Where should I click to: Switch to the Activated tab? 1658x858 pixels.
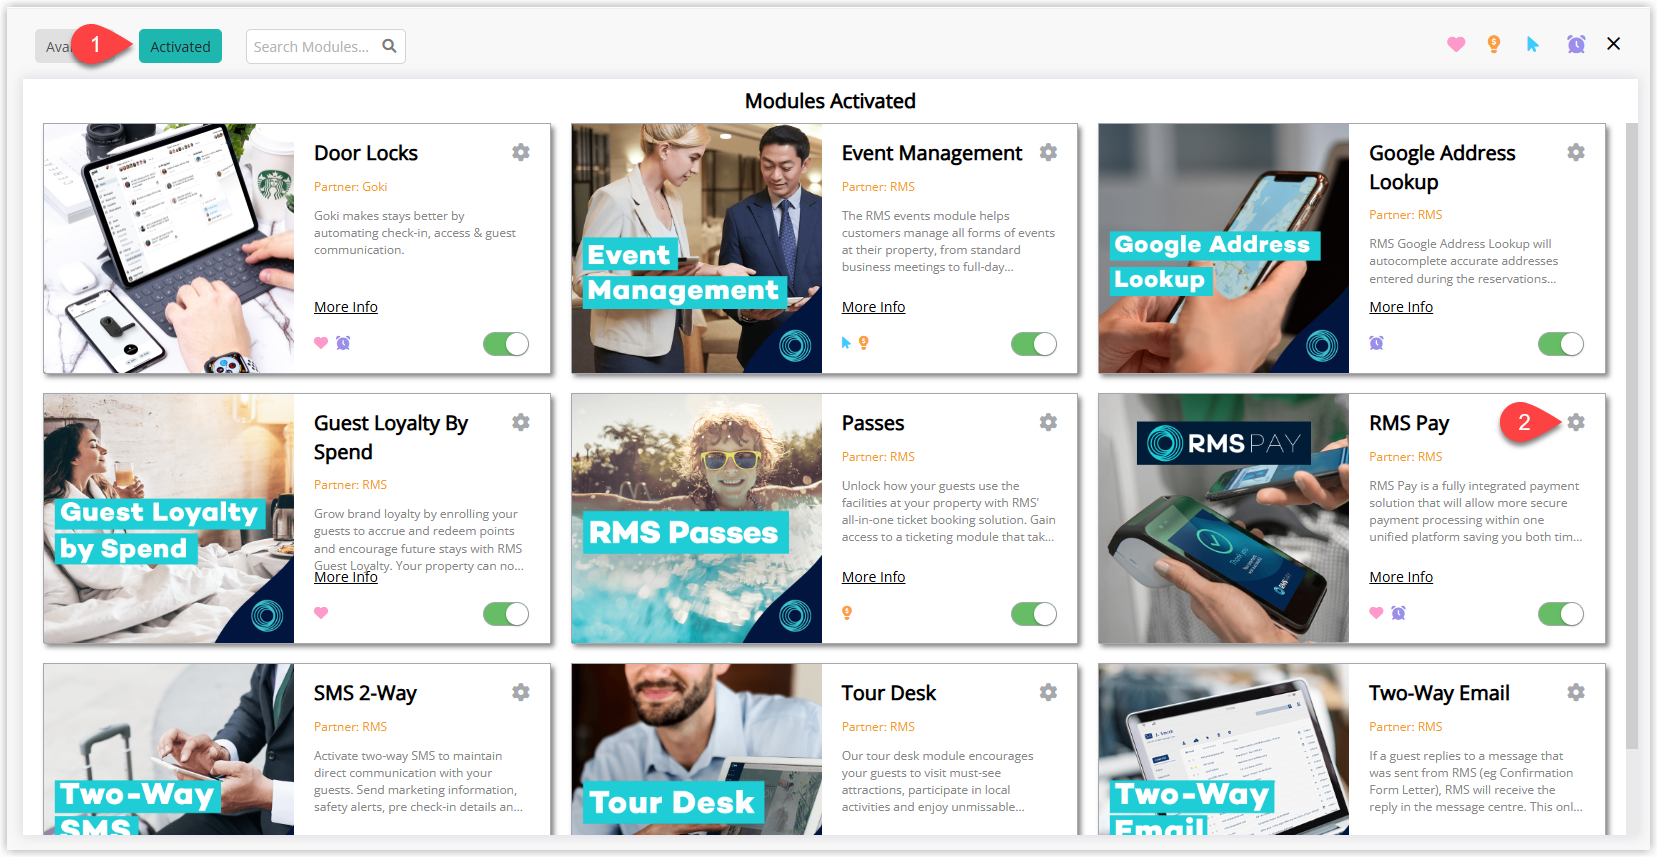pos(180,46)
